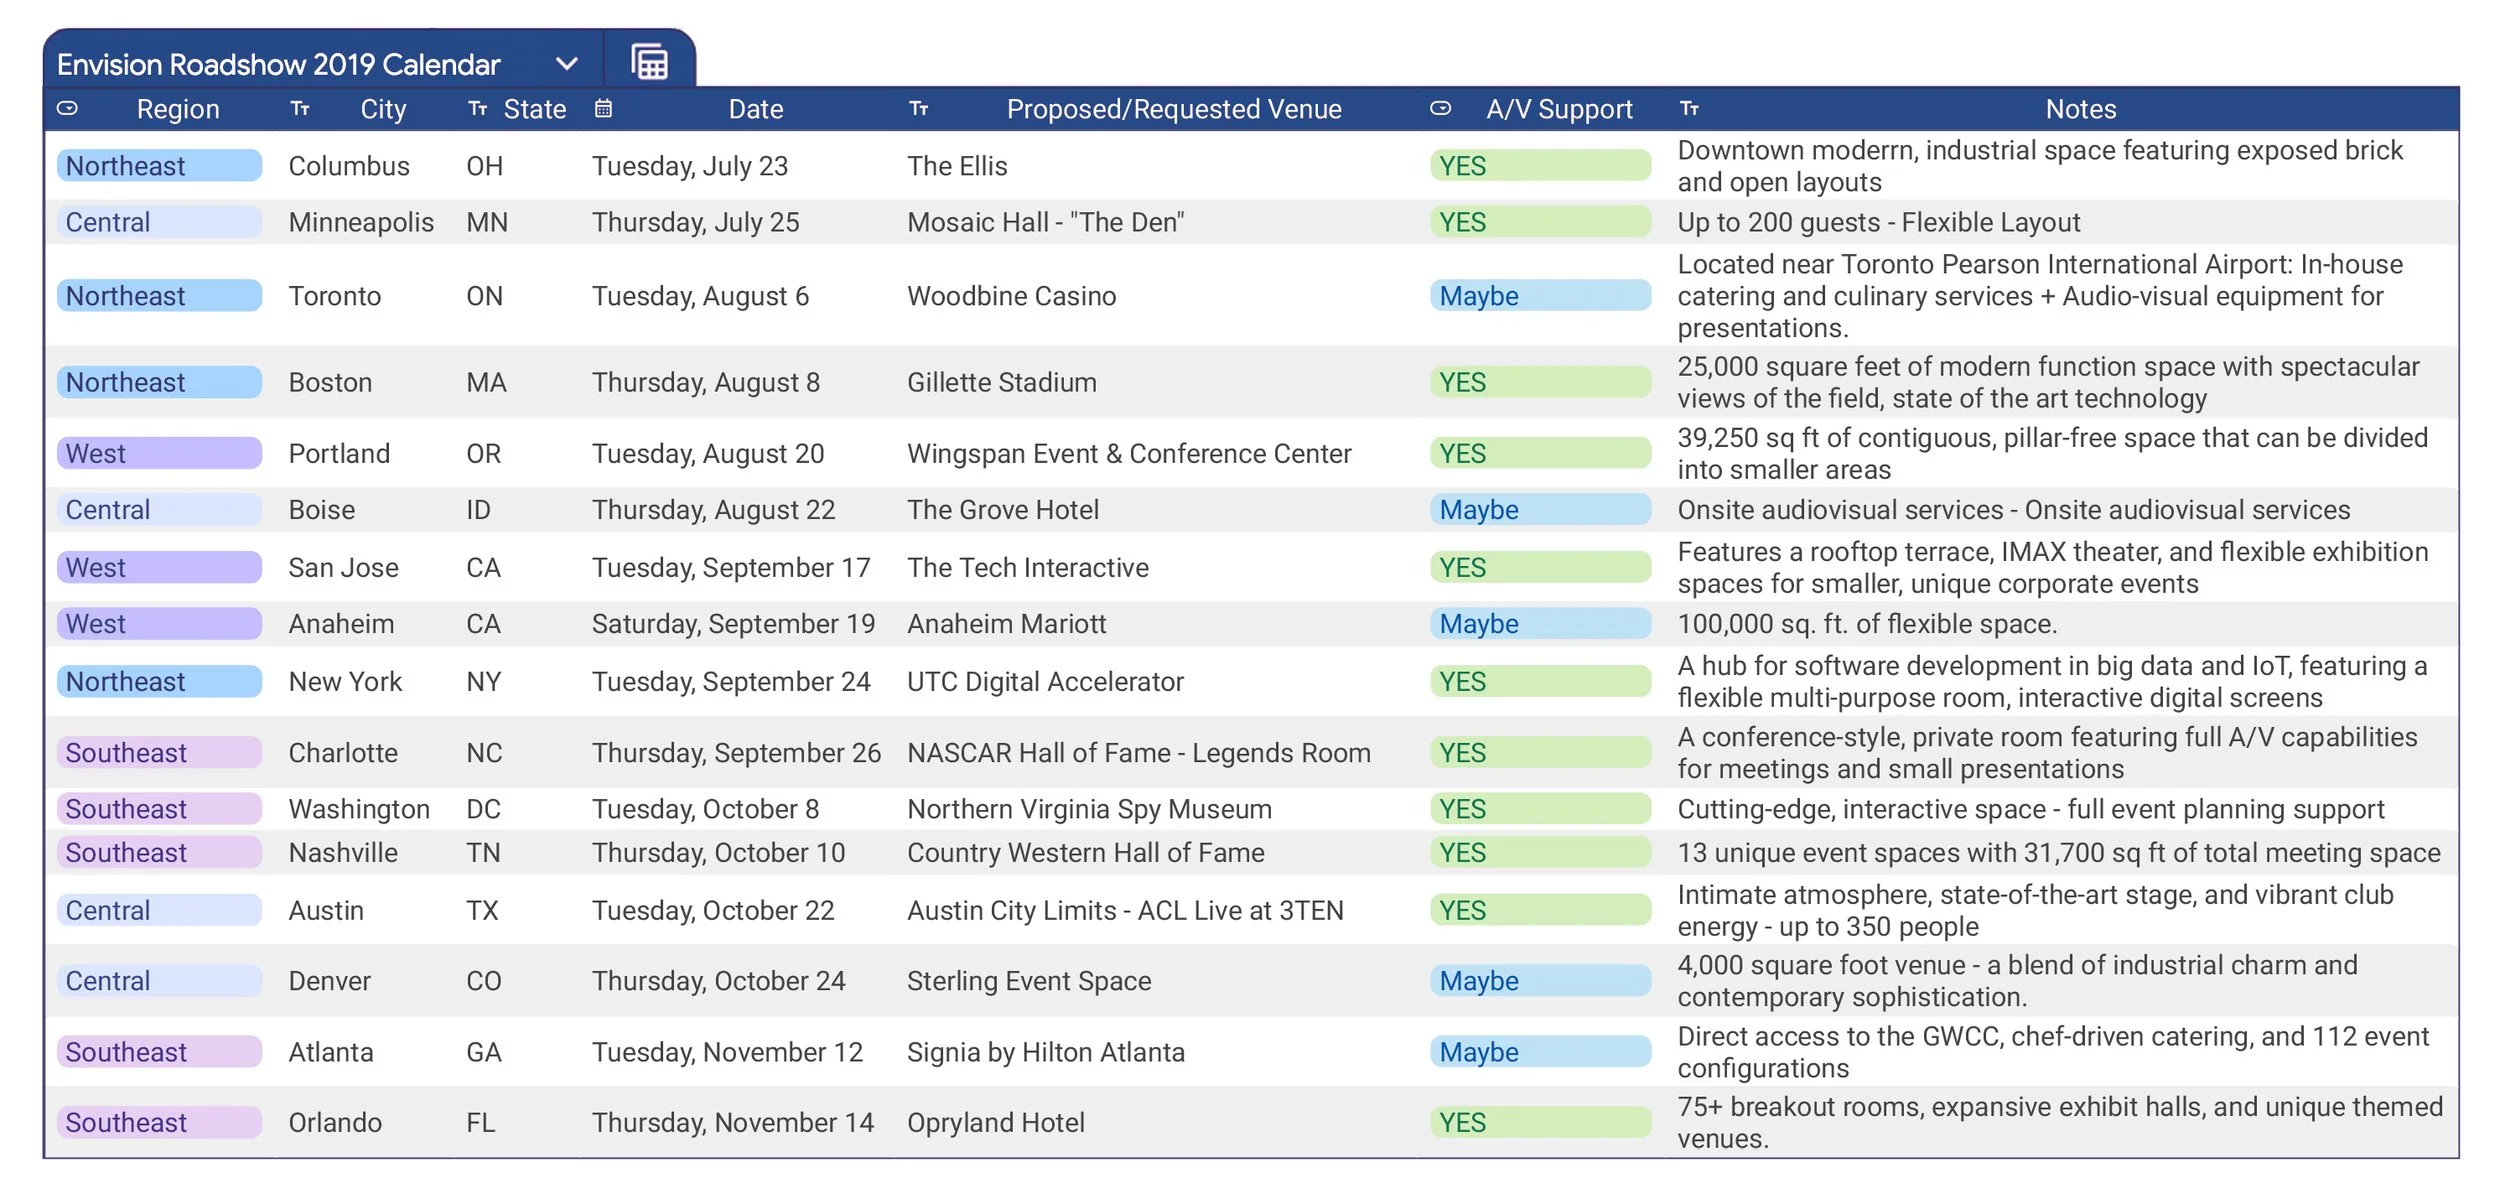The width and height of the screenshot is (2500, 1184).
Task: Click the Opryland Hotel venue entry
Action: pos(995,1122)
